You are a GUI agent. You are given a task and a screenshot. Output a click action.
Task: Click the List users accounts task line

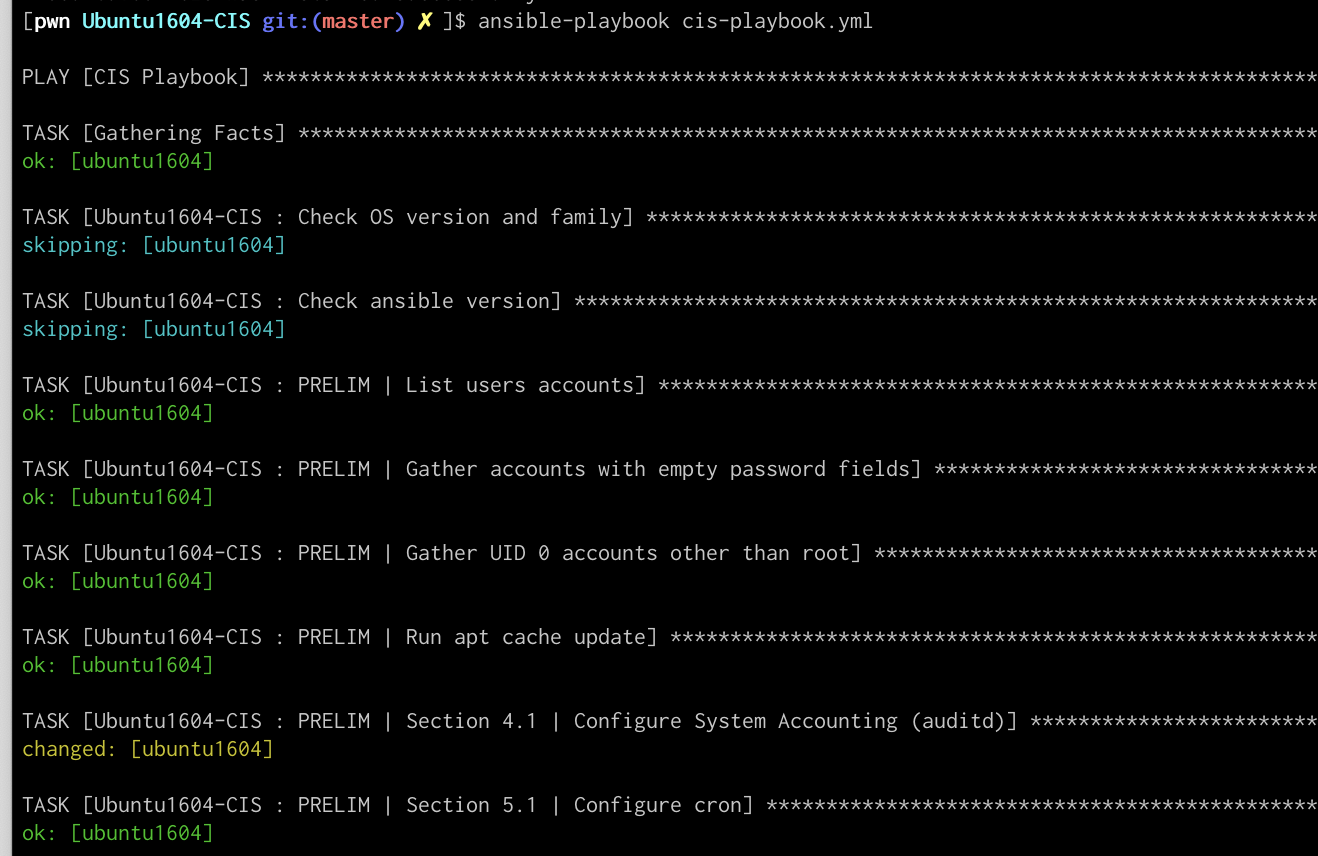pos(669,385)
